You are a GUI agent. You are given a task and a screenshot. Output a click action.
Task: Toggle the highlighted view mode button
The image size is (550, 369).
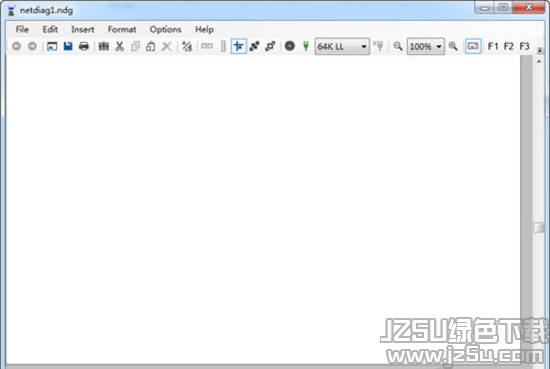(473, 46)
